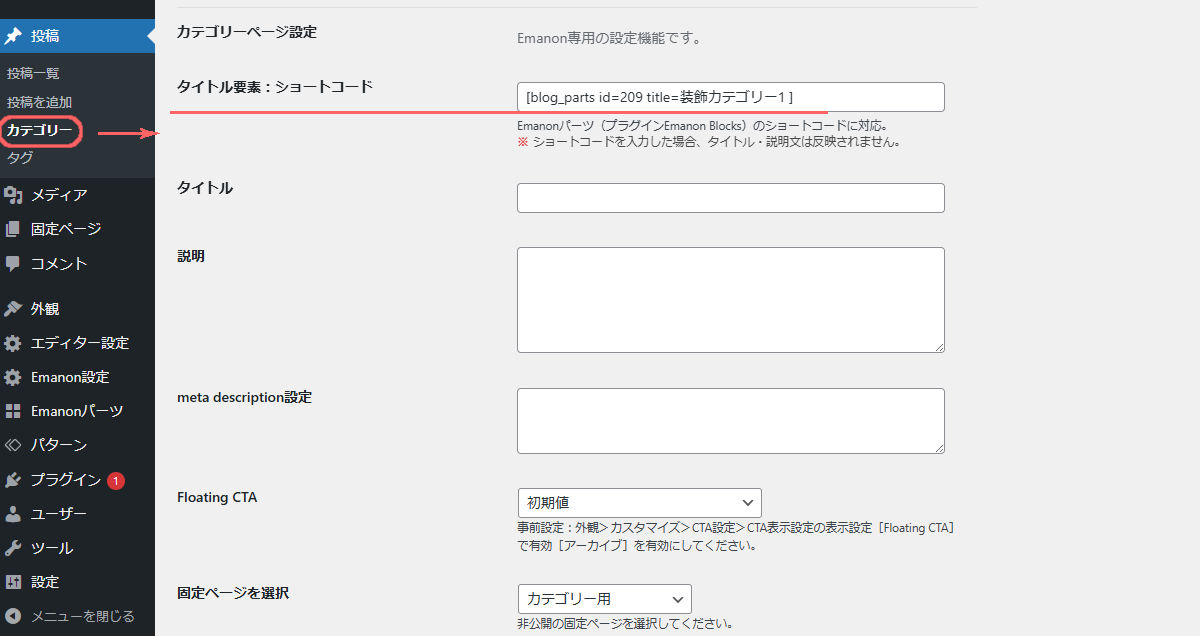Click the grid icon for Emanonパーツ
Screen dimensions: 1200x636
click(13, 411)
